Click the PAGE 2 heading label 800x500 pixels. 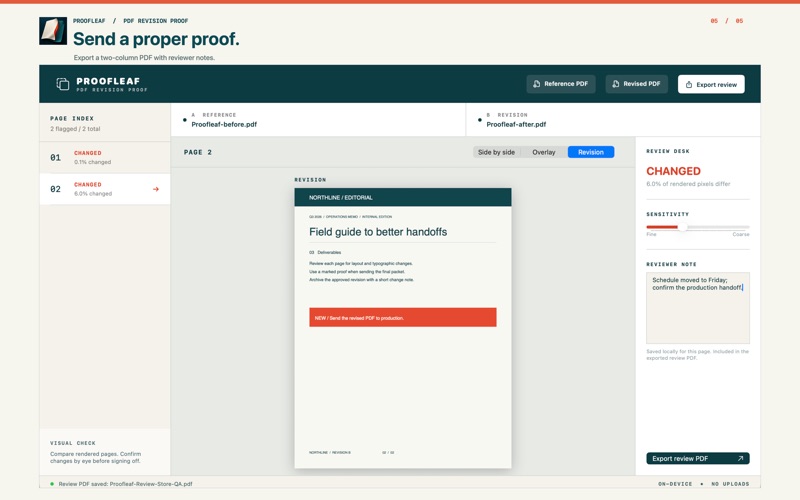[198, 152]
